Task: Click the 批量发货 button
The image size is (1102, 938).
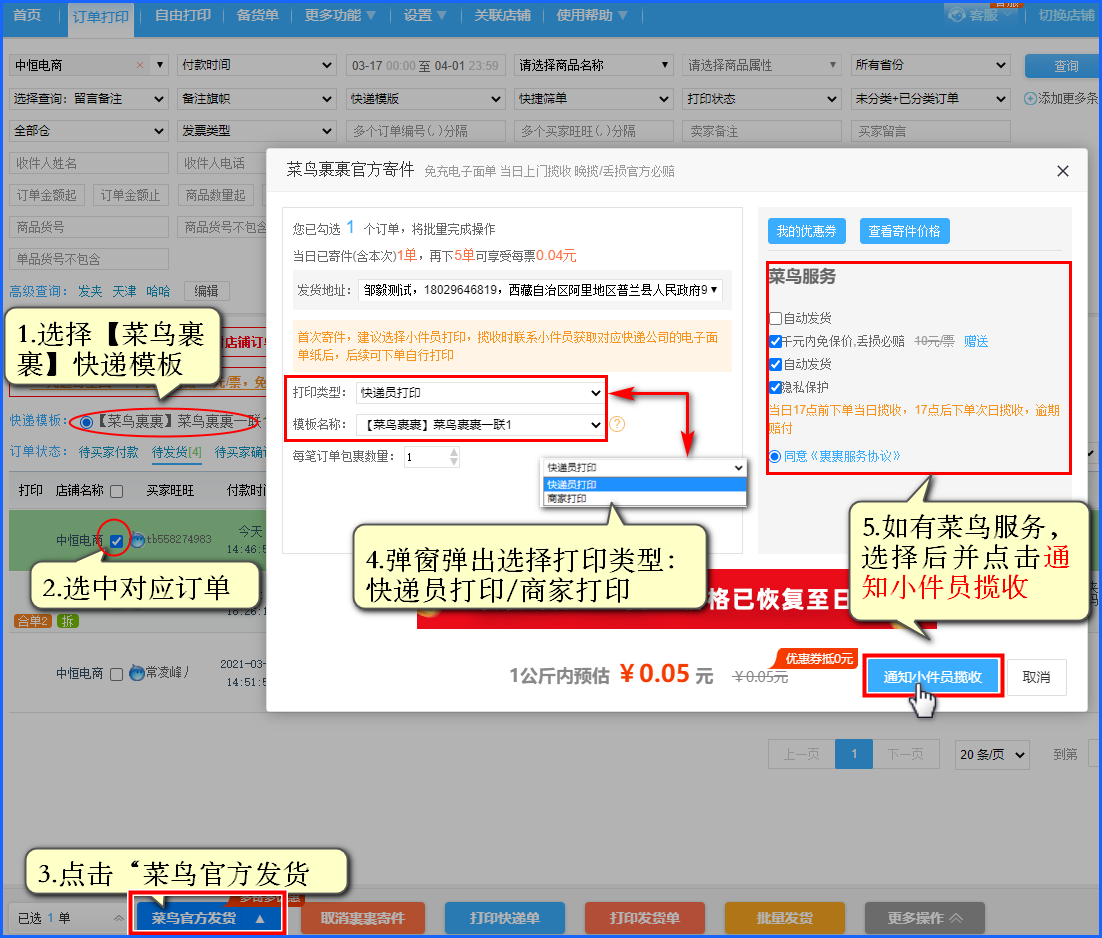Action: [x=784, y=918]
